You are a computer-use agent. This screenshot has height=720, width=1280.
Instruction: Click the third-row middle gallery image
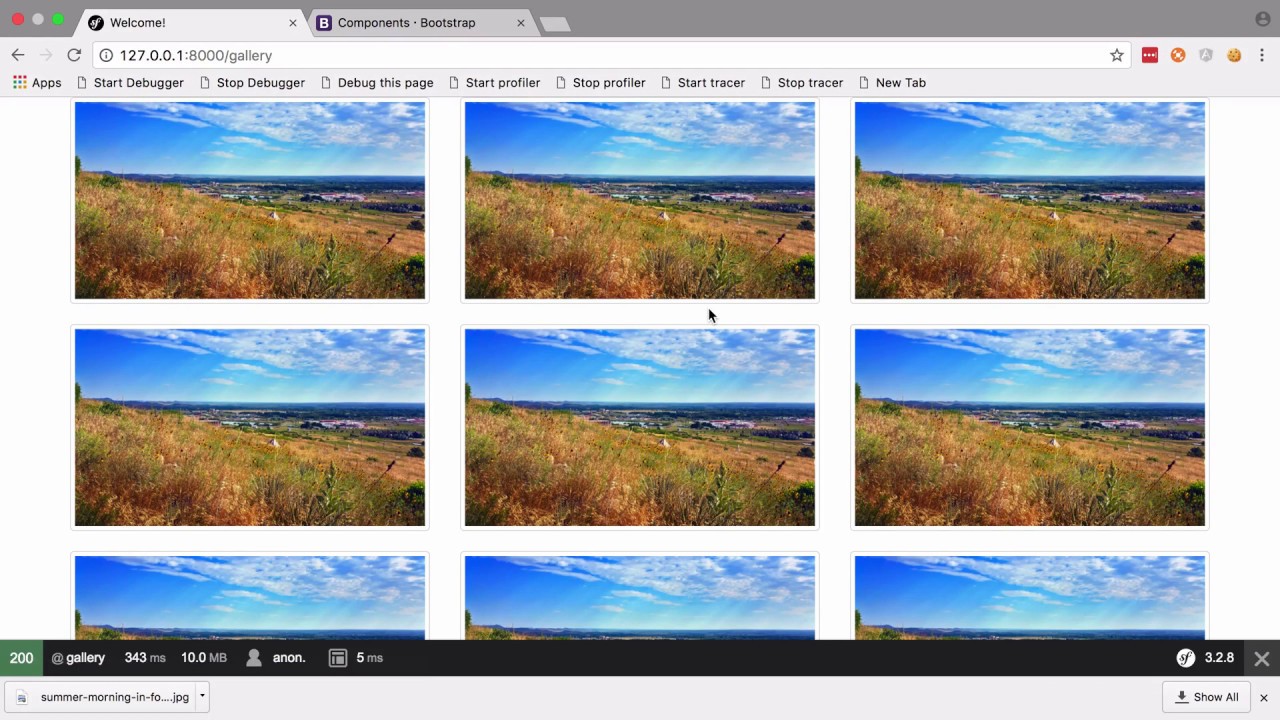tap(640, 596)
